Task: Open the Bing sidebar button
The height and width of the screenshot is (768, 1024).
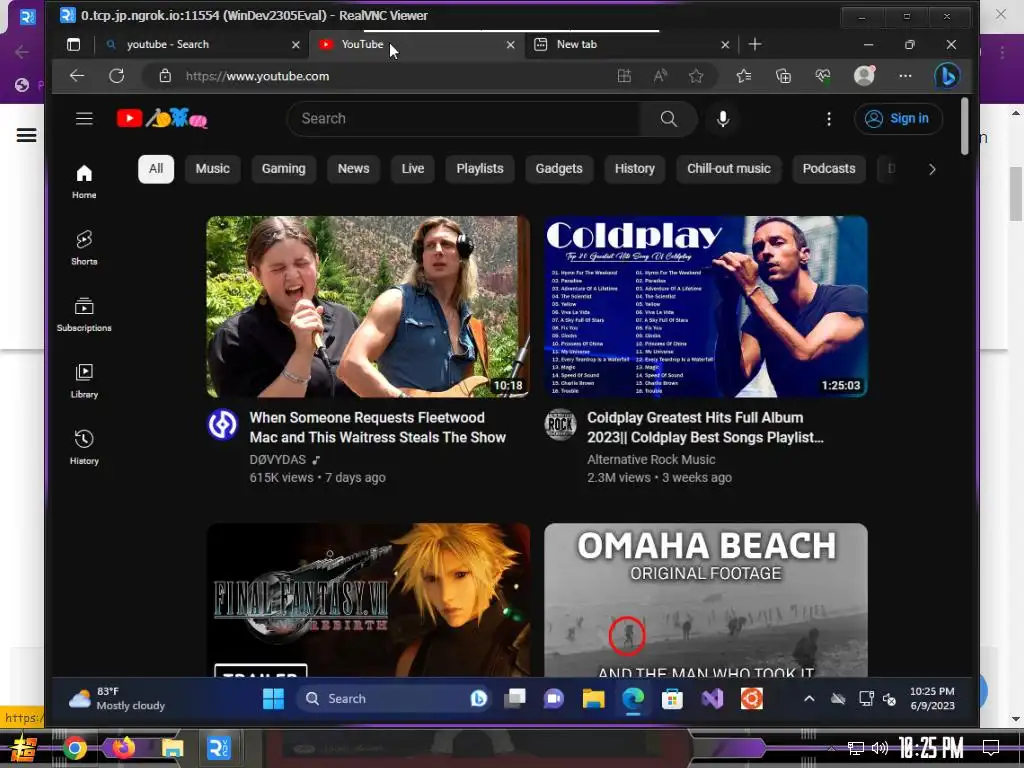Action: click(947, 76)
